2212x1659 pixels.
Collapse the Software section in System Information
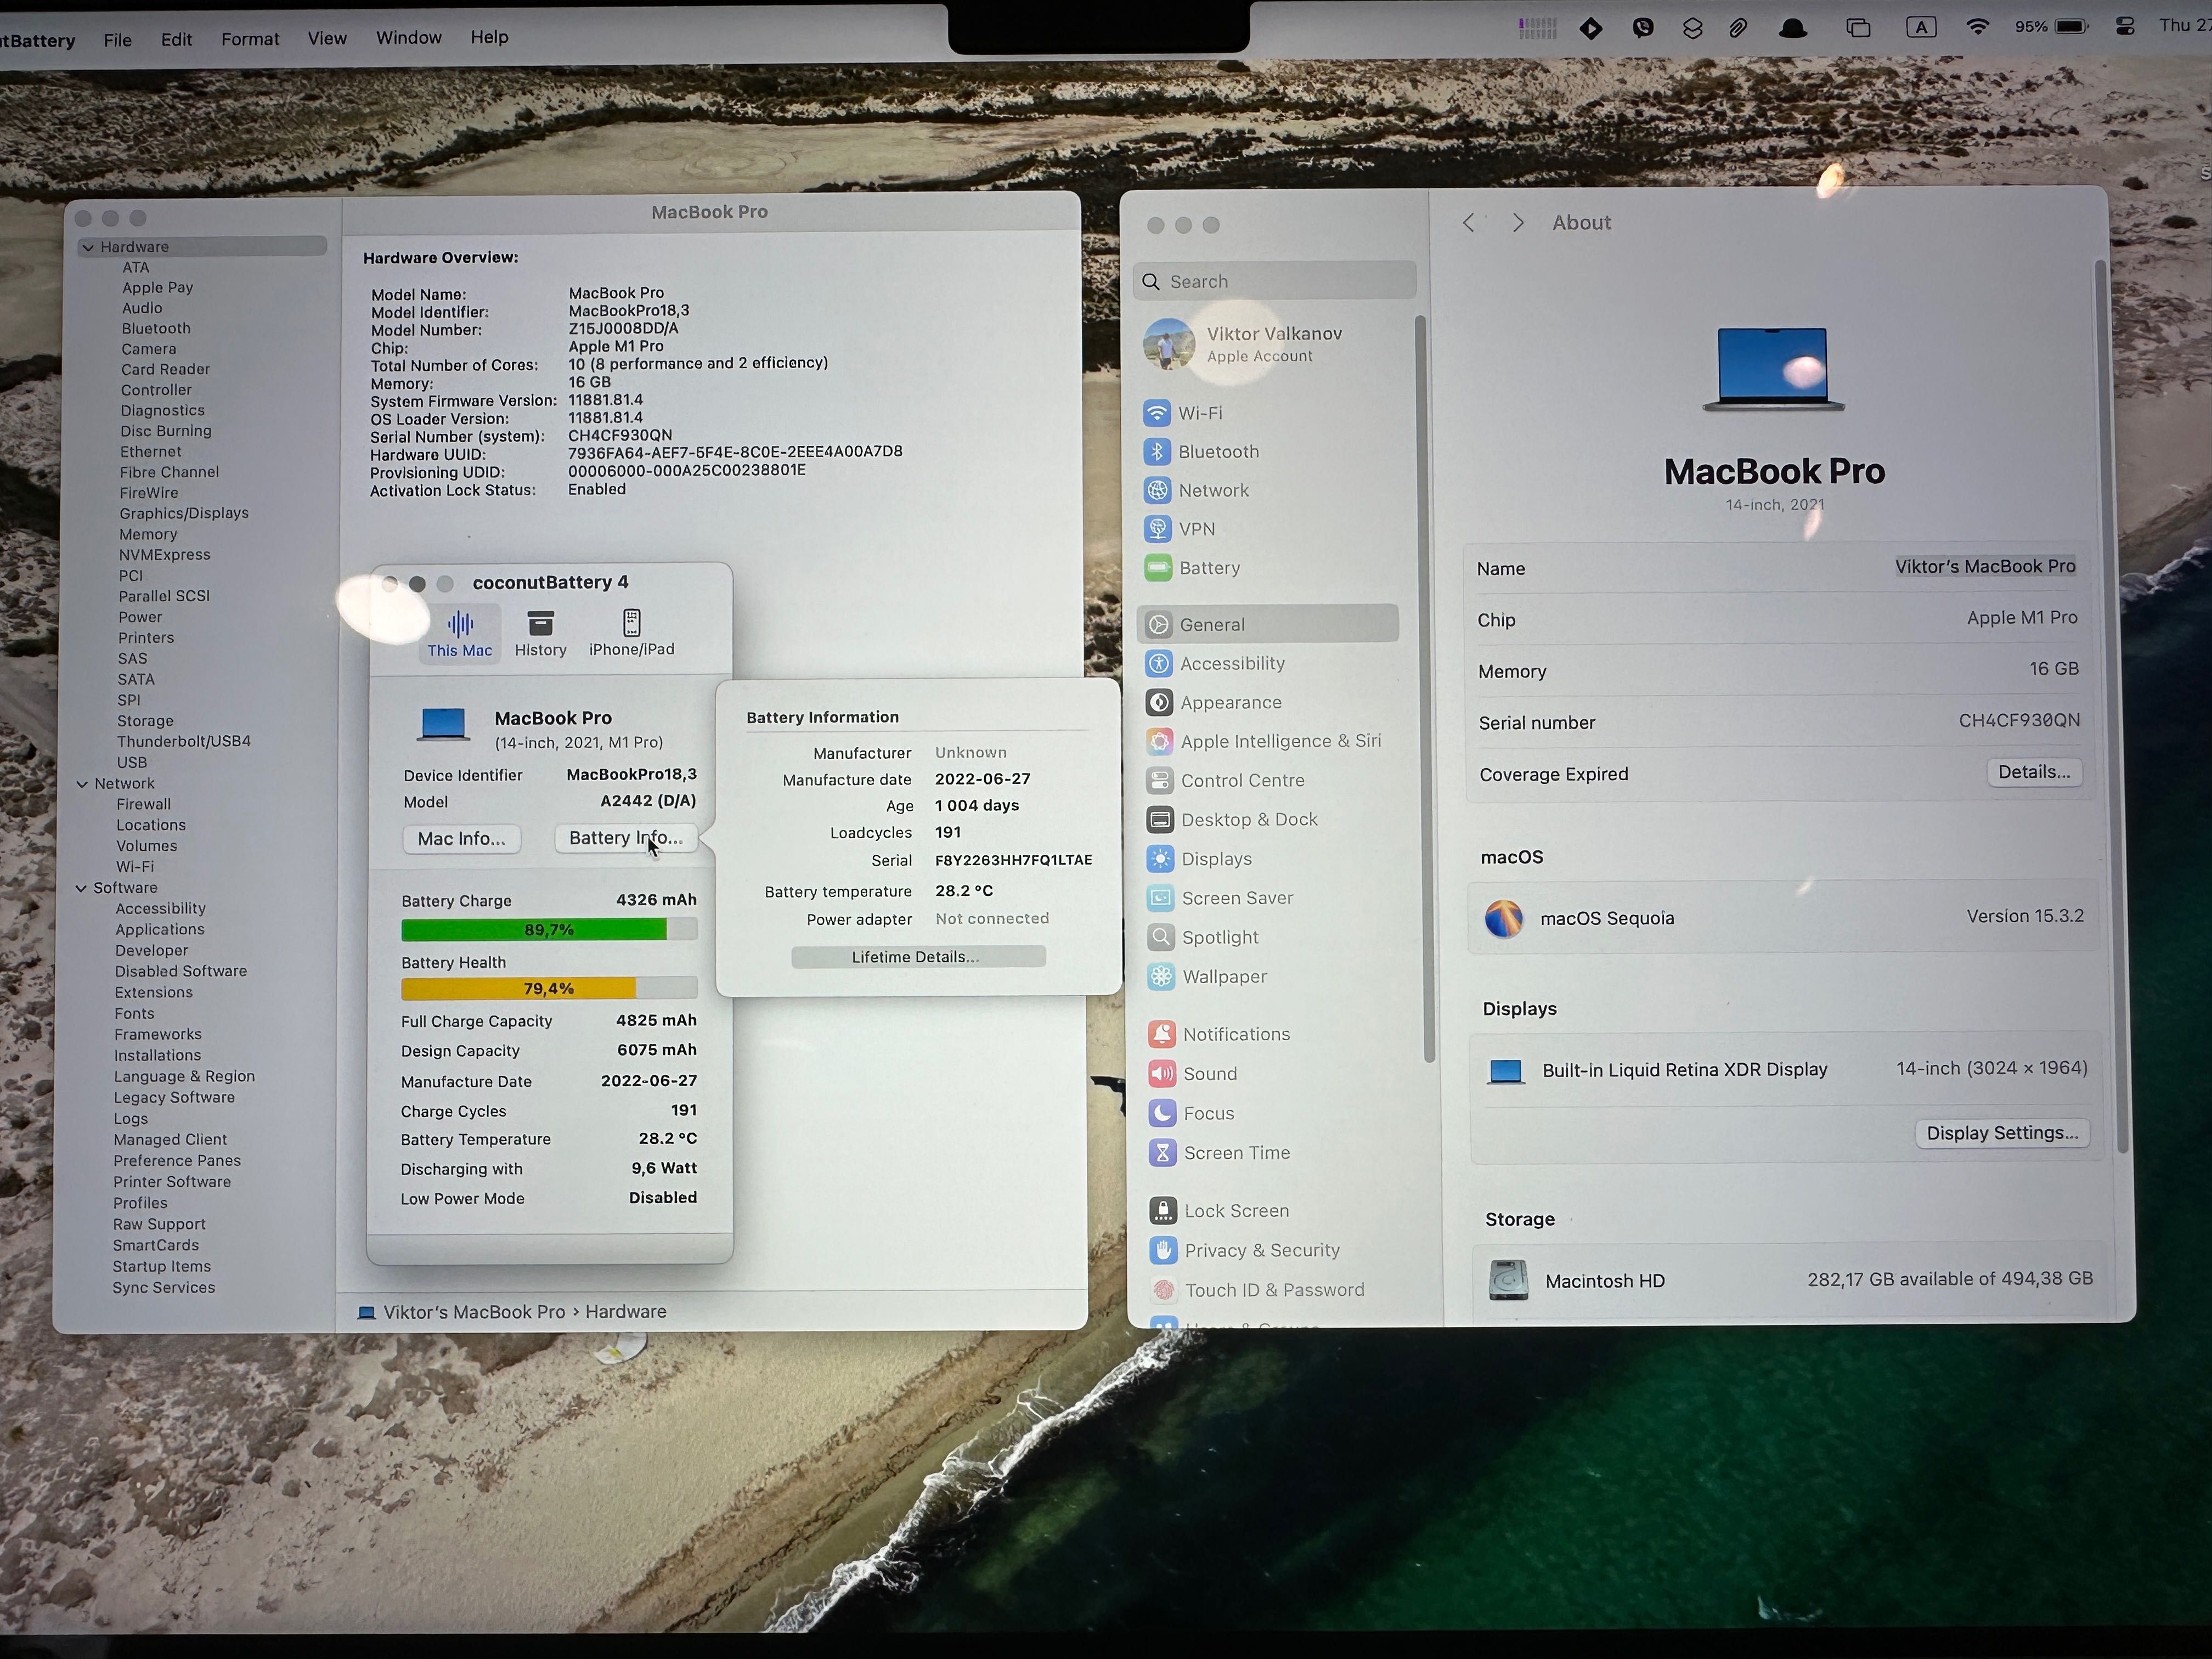point(81,888)
